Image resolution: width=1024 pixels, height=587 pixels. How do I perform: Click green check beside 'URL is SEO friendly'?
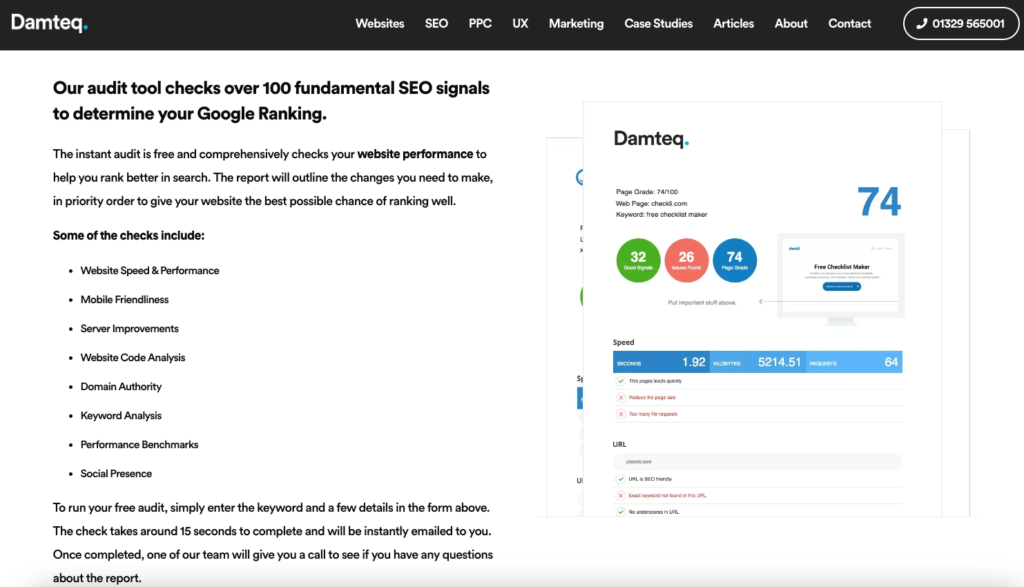click(621, 480)
